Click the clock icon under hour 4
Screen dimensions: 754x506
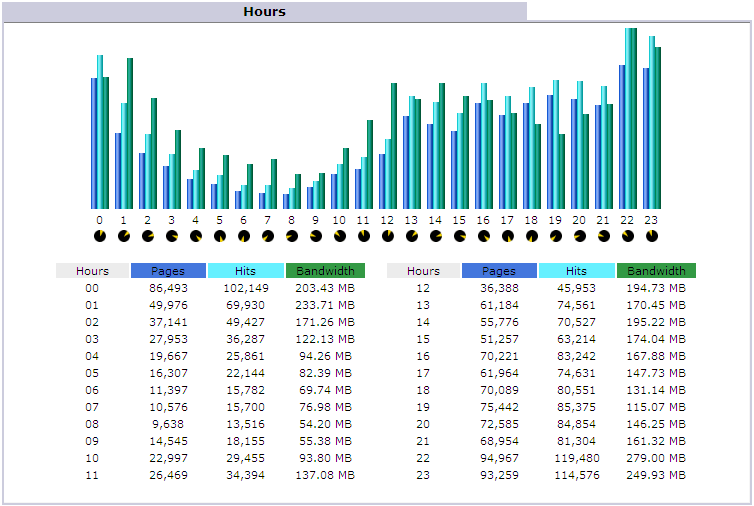(196, 236)
